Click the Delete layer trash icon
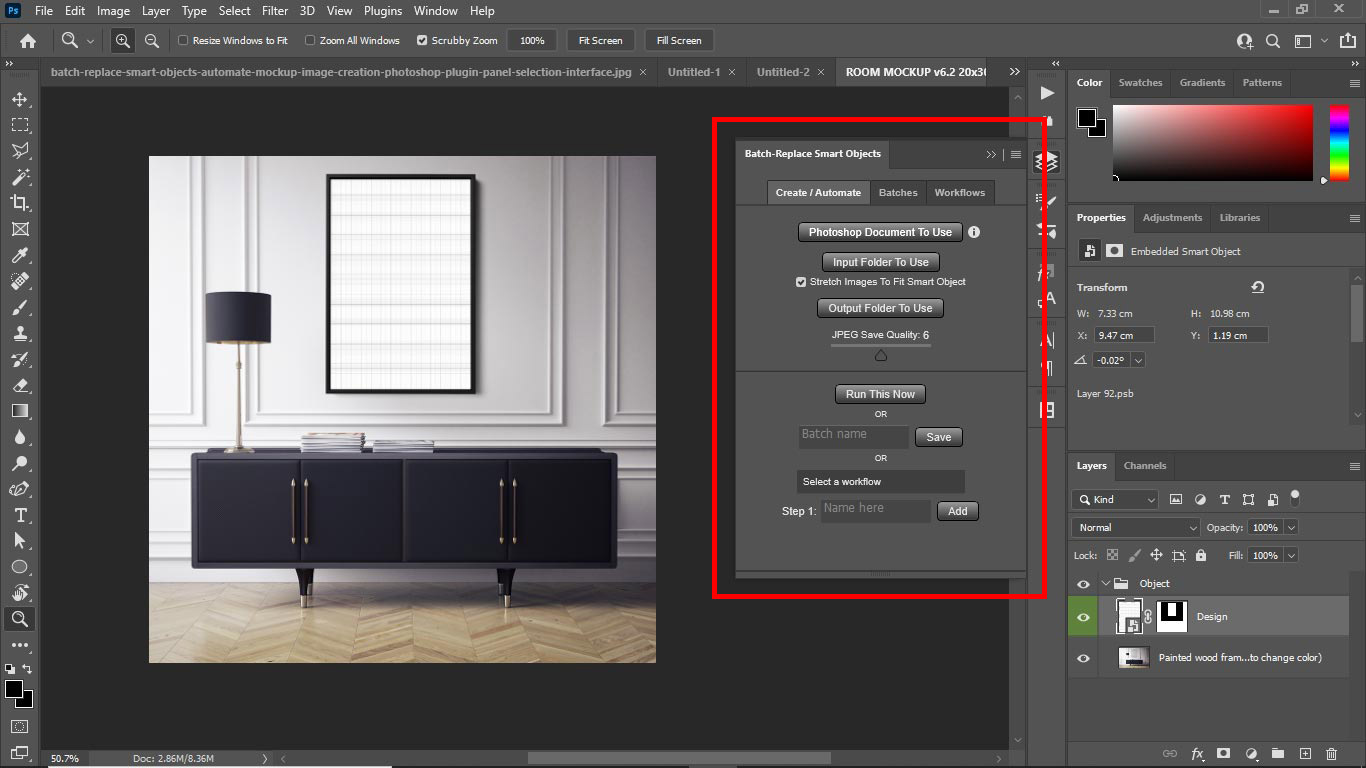 coord(1330,753)
